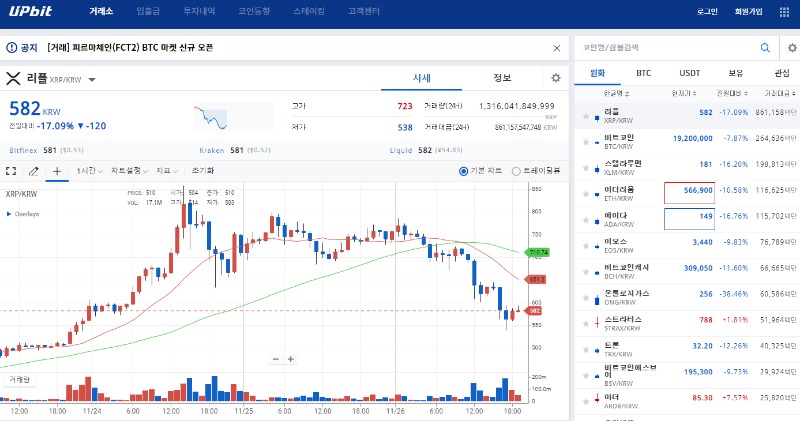Select 기본 차트 radio button
800x421 pixels.
(x=463, y=171)
